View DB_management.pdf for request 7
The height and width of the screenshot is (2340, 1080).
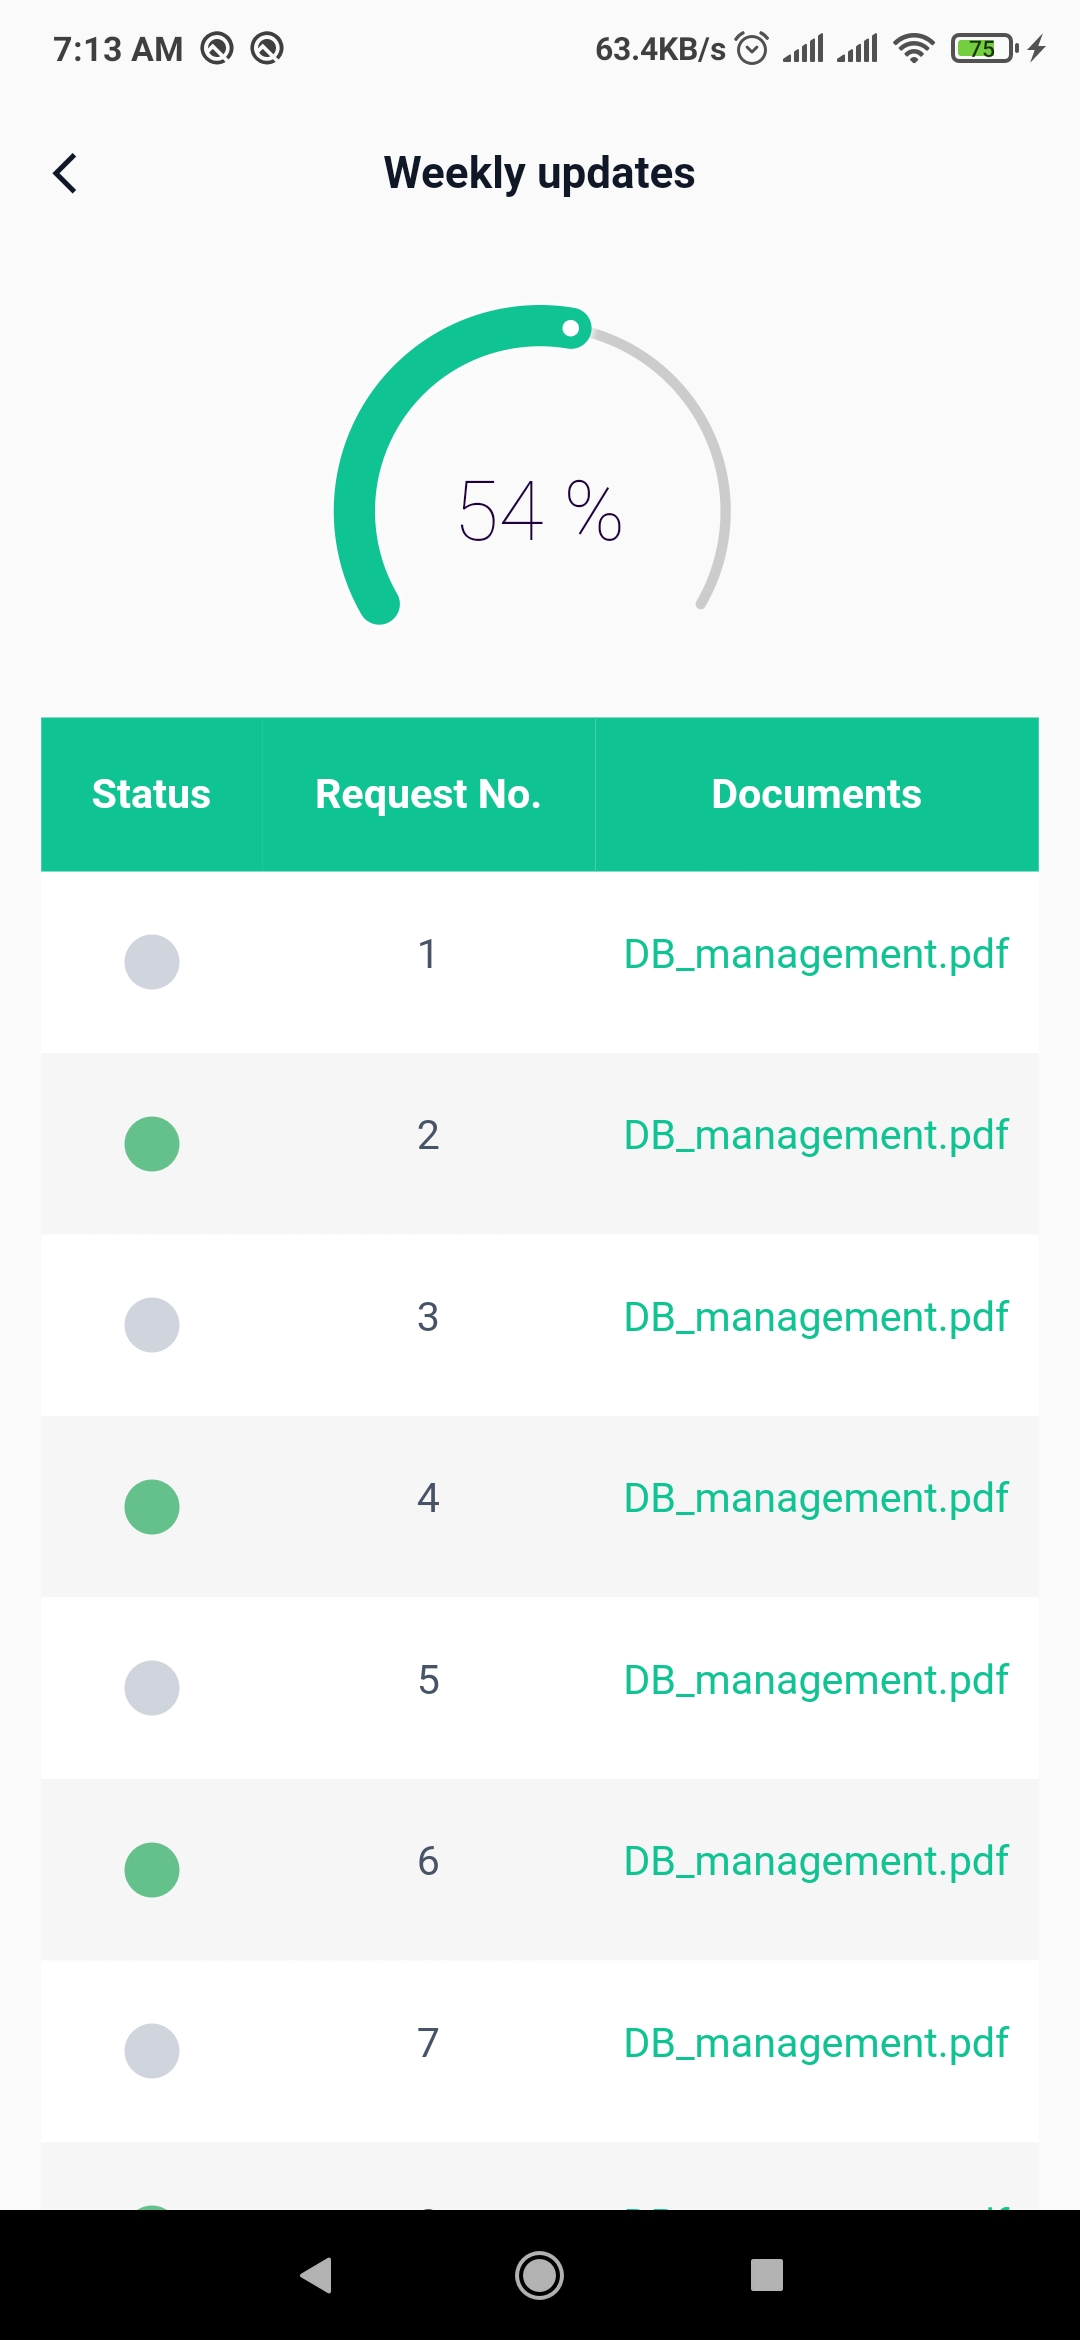point(816,2043)
